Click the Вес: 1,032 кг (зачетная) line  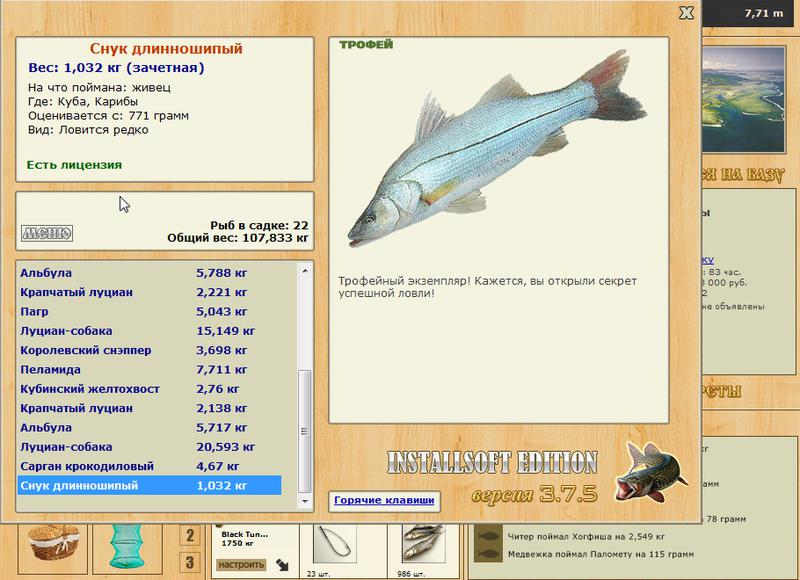coord(116,68)
